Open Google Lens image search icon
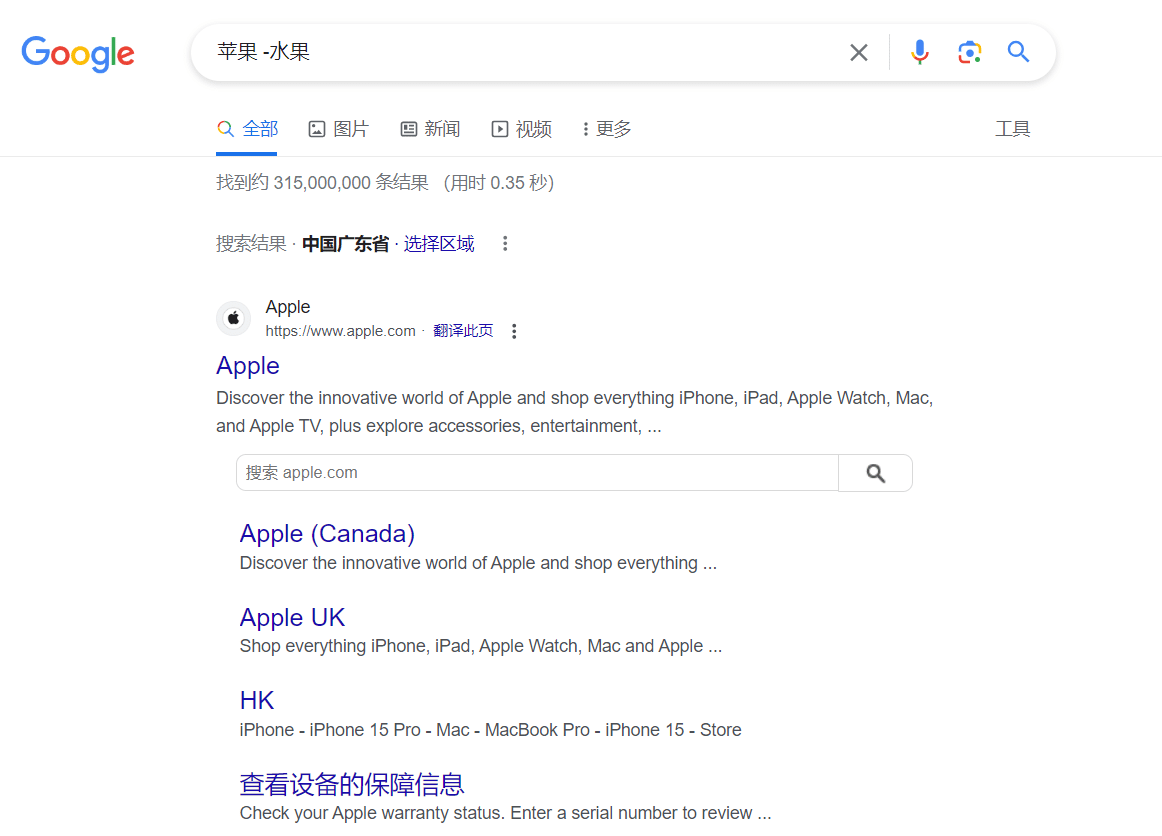Screen dimensions: 1162x836 (x=969, y=53)
